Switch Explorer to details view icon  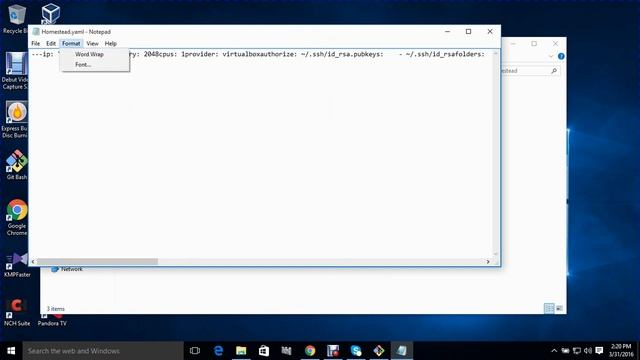click(x=549, y=309)
